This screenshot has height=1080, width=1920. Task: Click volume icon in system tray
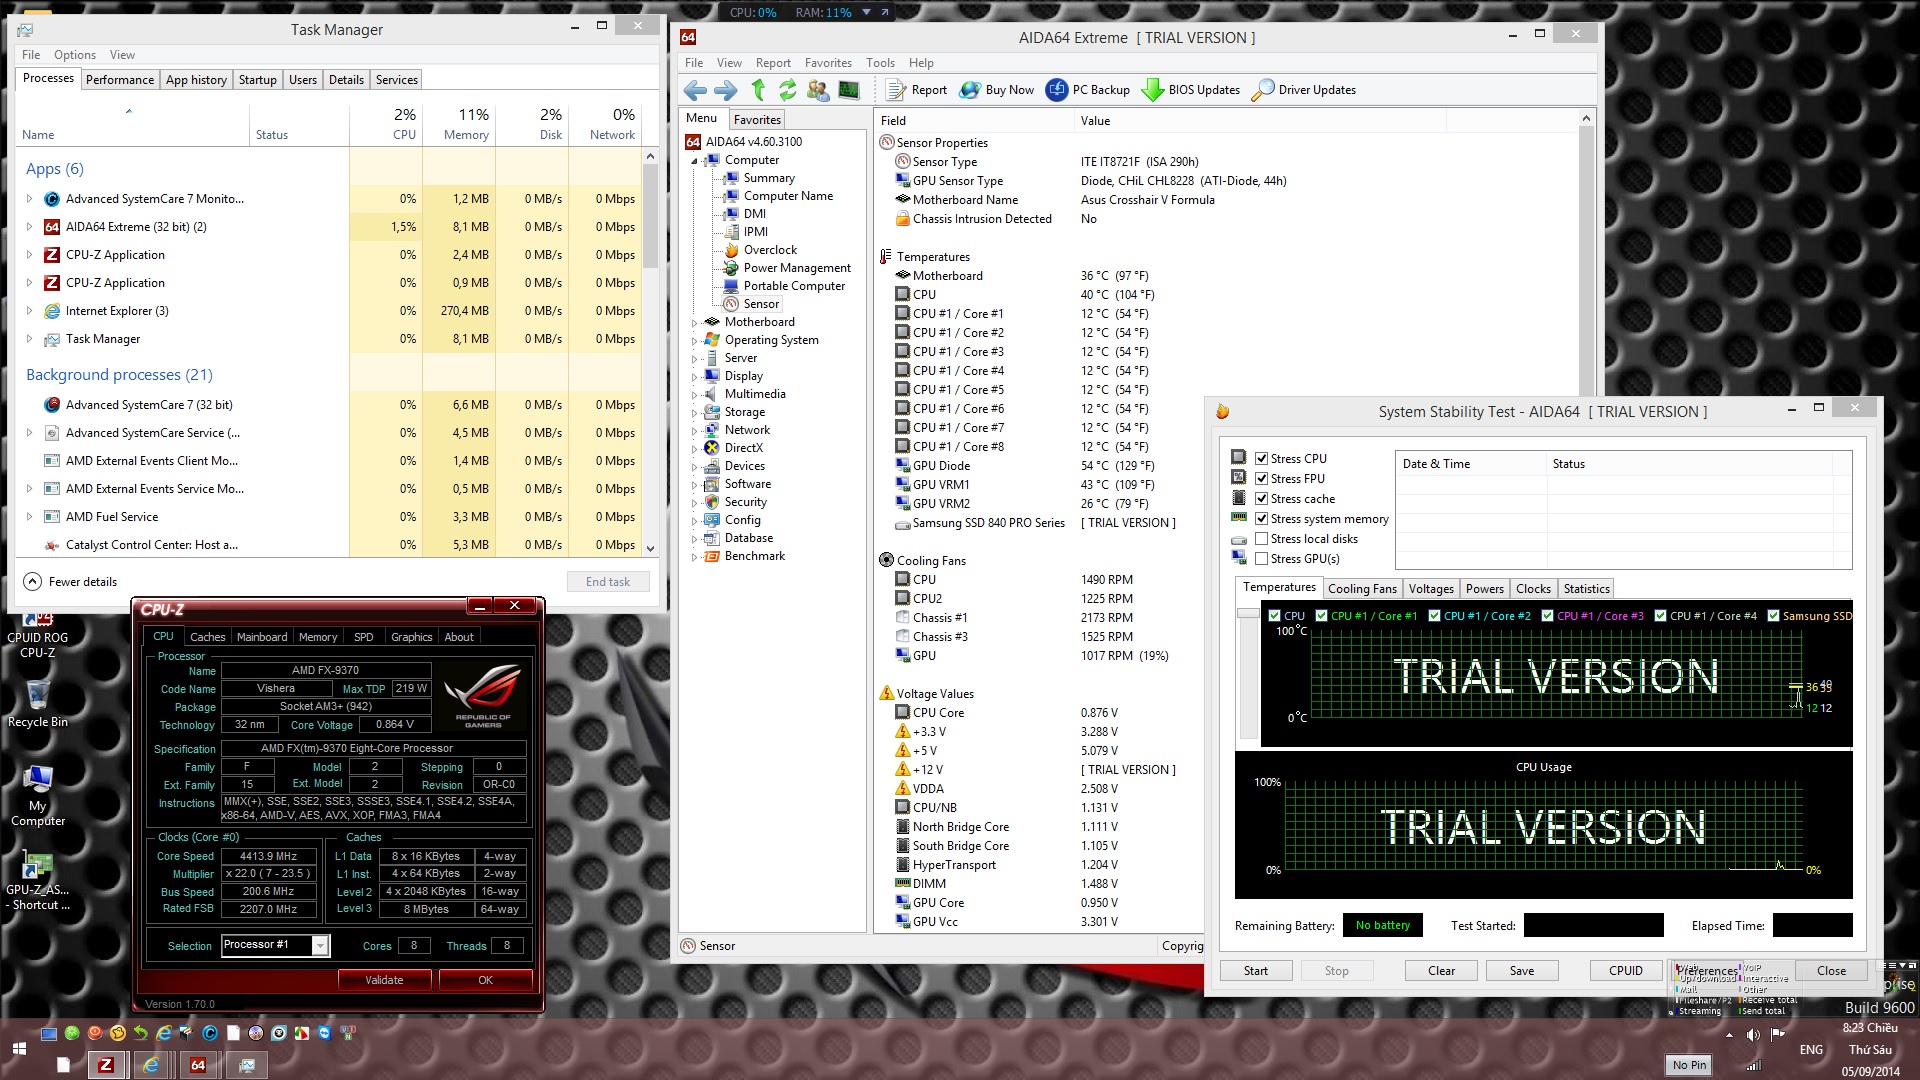coord(1753,1034)
